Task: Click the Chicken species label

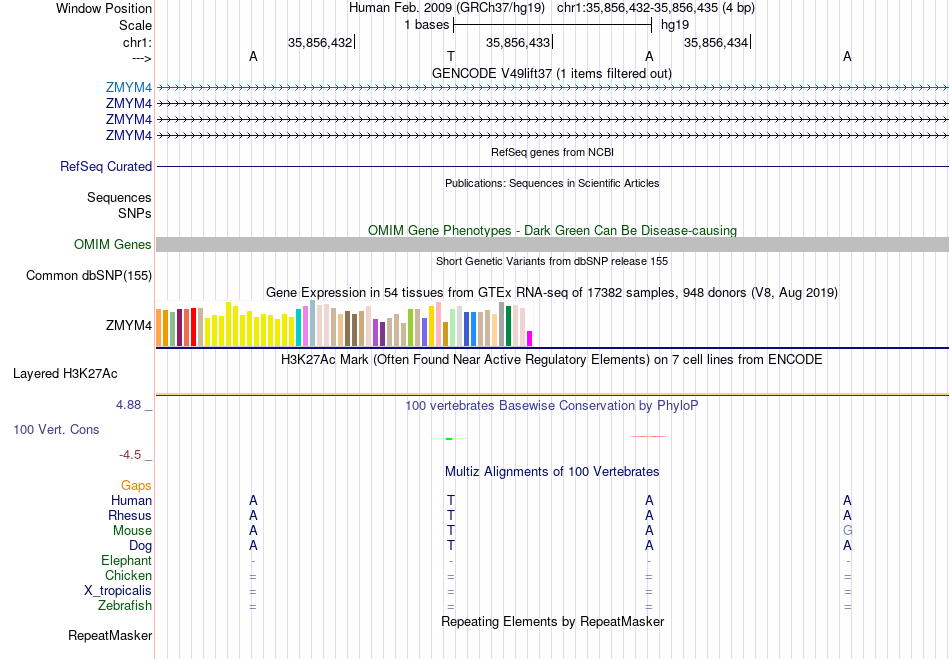Action: 128,576
